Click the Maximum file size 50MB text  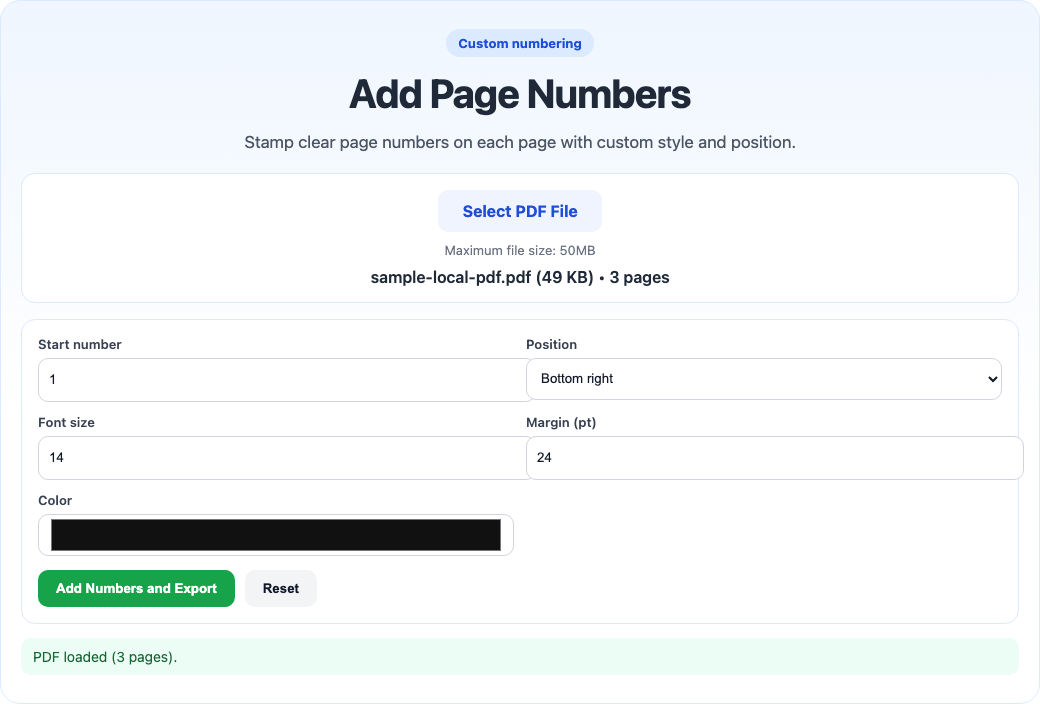[x=519, y=250]
